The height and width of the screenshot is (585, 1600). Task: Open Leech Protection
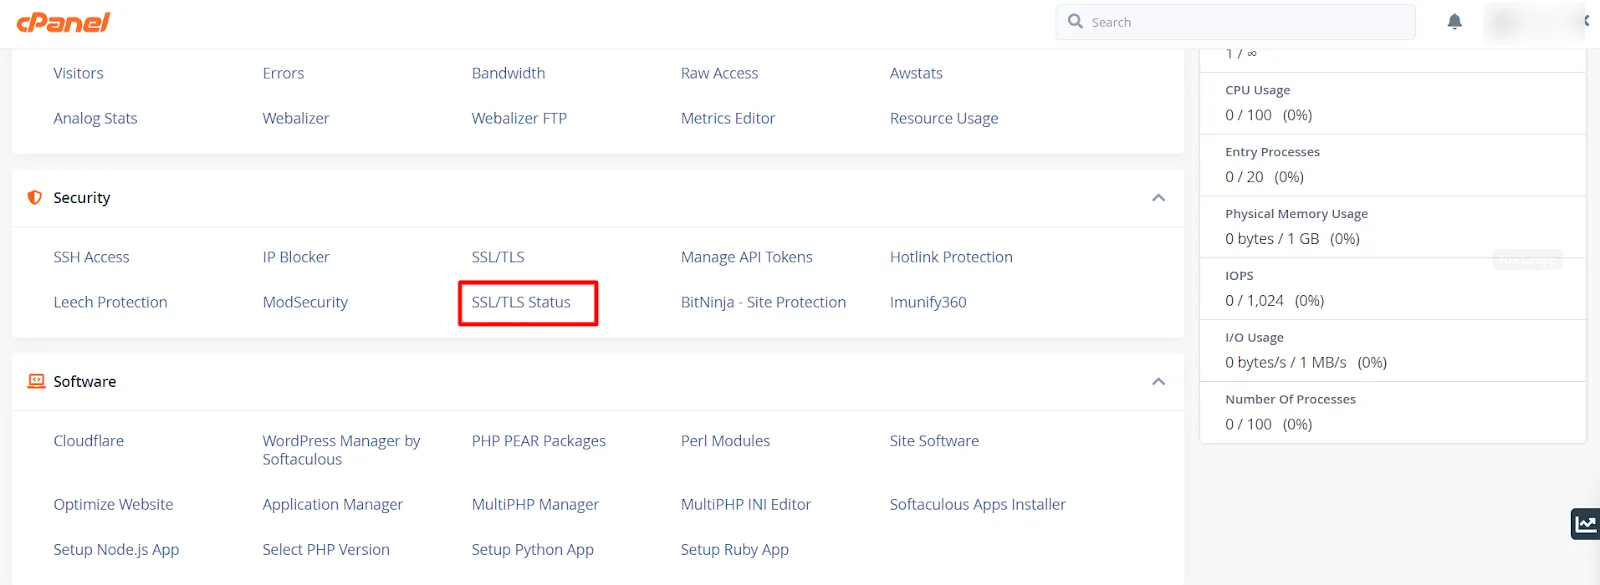pos(110,302)
